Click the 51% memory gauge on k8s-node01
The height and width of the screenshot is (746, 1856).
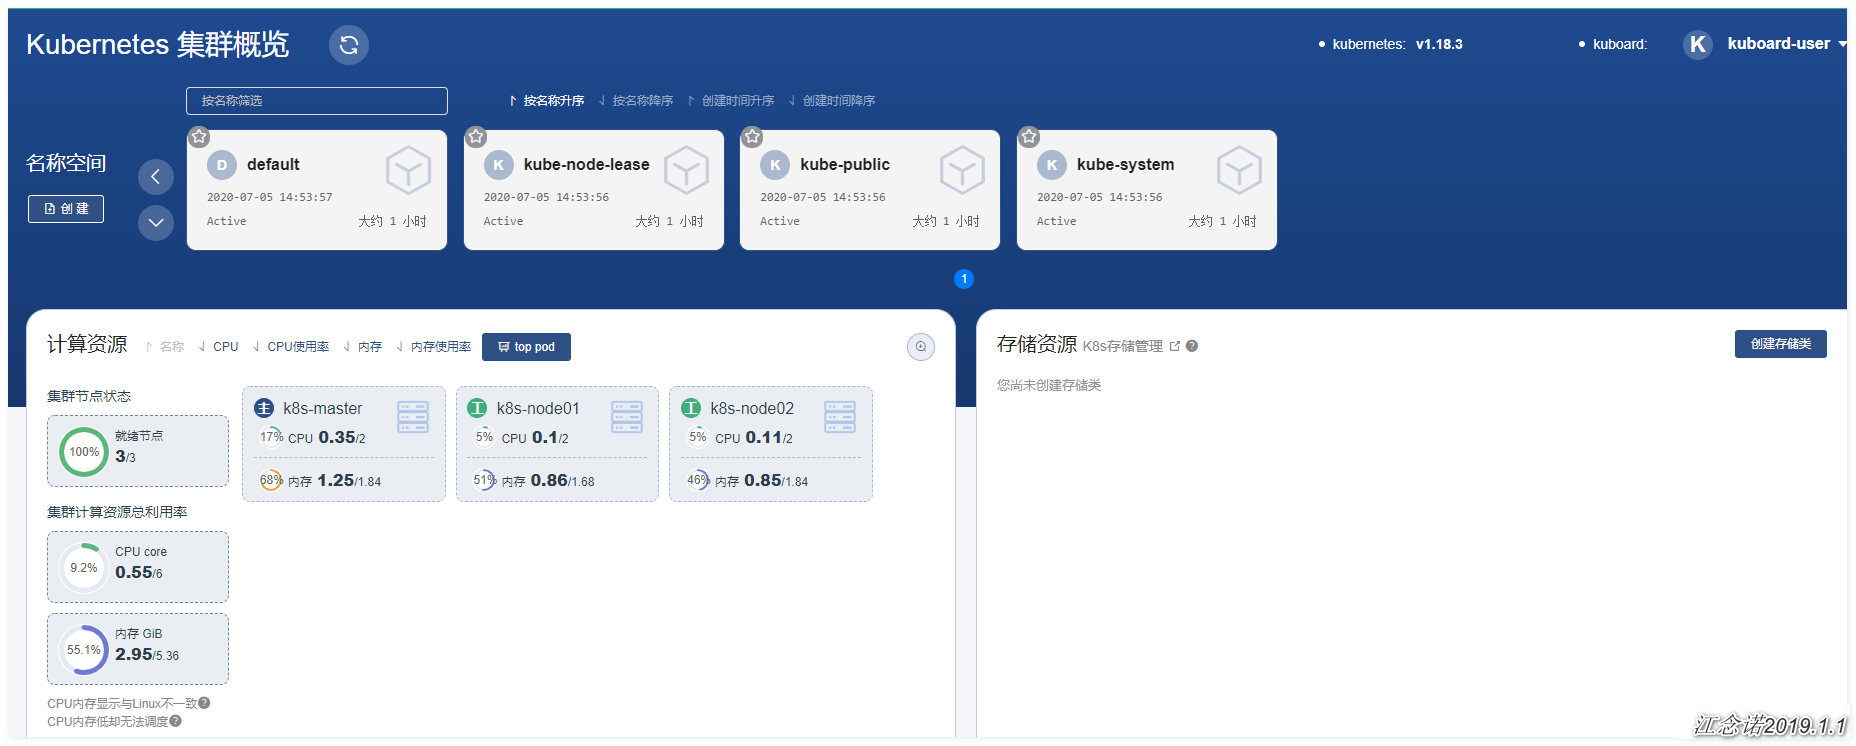(x=485, y=480)
